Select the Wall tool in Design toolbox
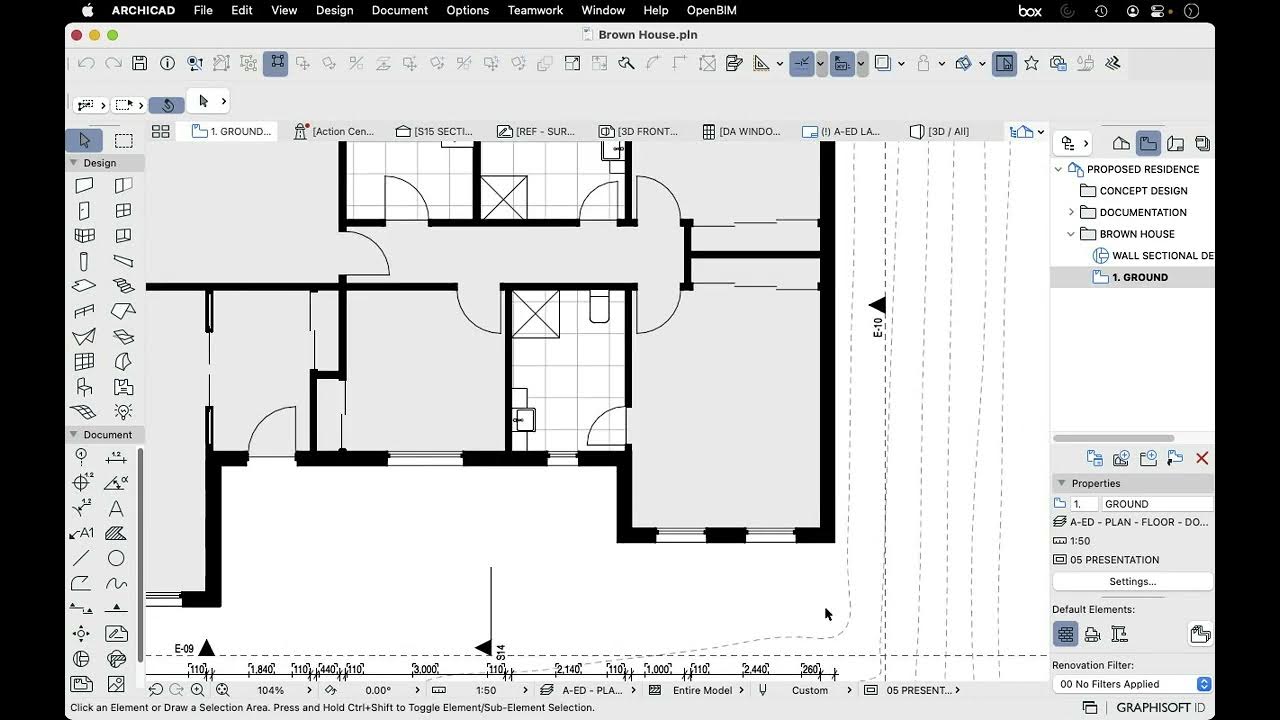The height and width of the screenshot is (720, 1280). (x=84, y=185)
